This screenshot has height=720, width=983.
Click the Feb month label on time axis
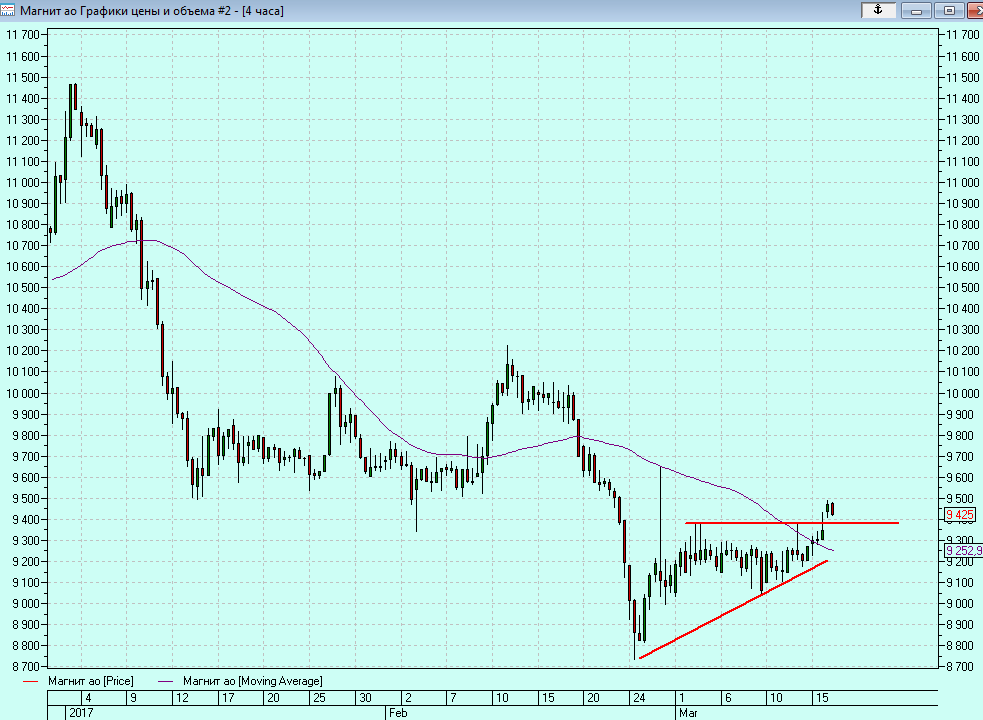pyautogui.click(x=398, y=712)
